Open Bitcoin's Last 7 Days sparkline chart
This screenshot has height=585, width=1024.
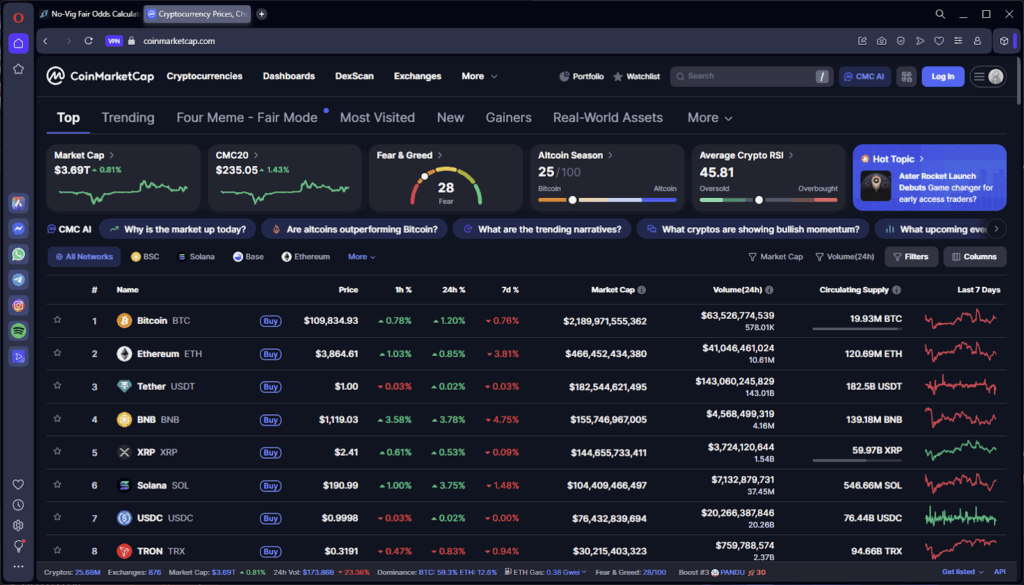pos(960,320)
